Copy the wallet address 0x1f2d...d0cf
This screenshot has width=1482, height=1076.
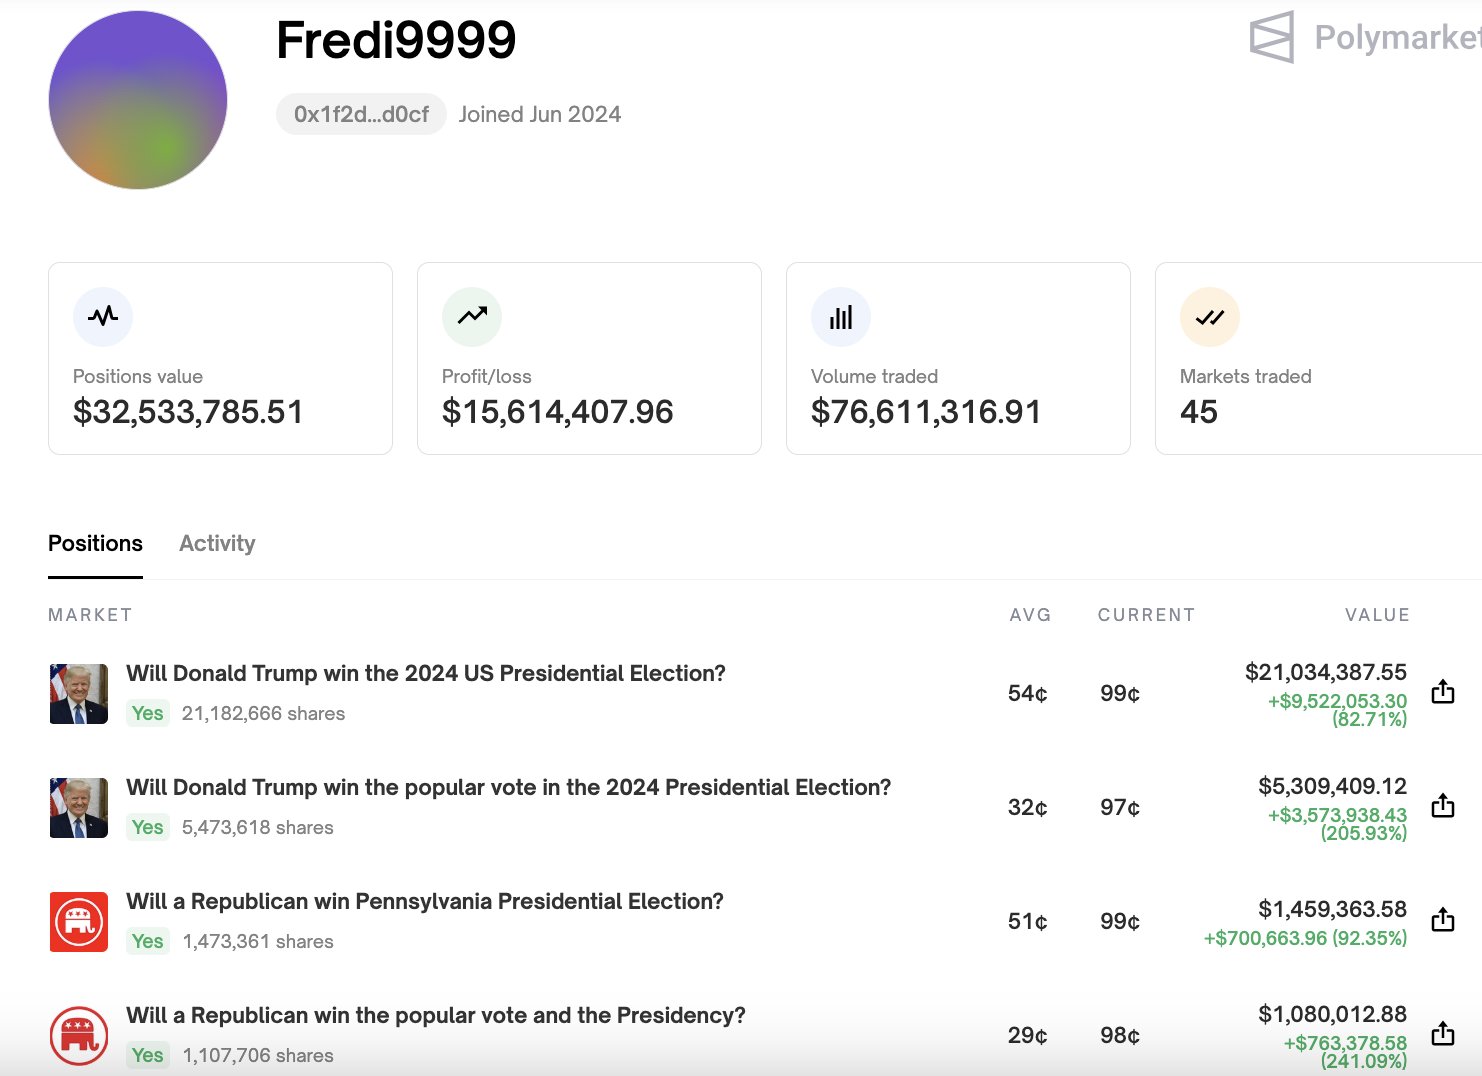(361, 115)
